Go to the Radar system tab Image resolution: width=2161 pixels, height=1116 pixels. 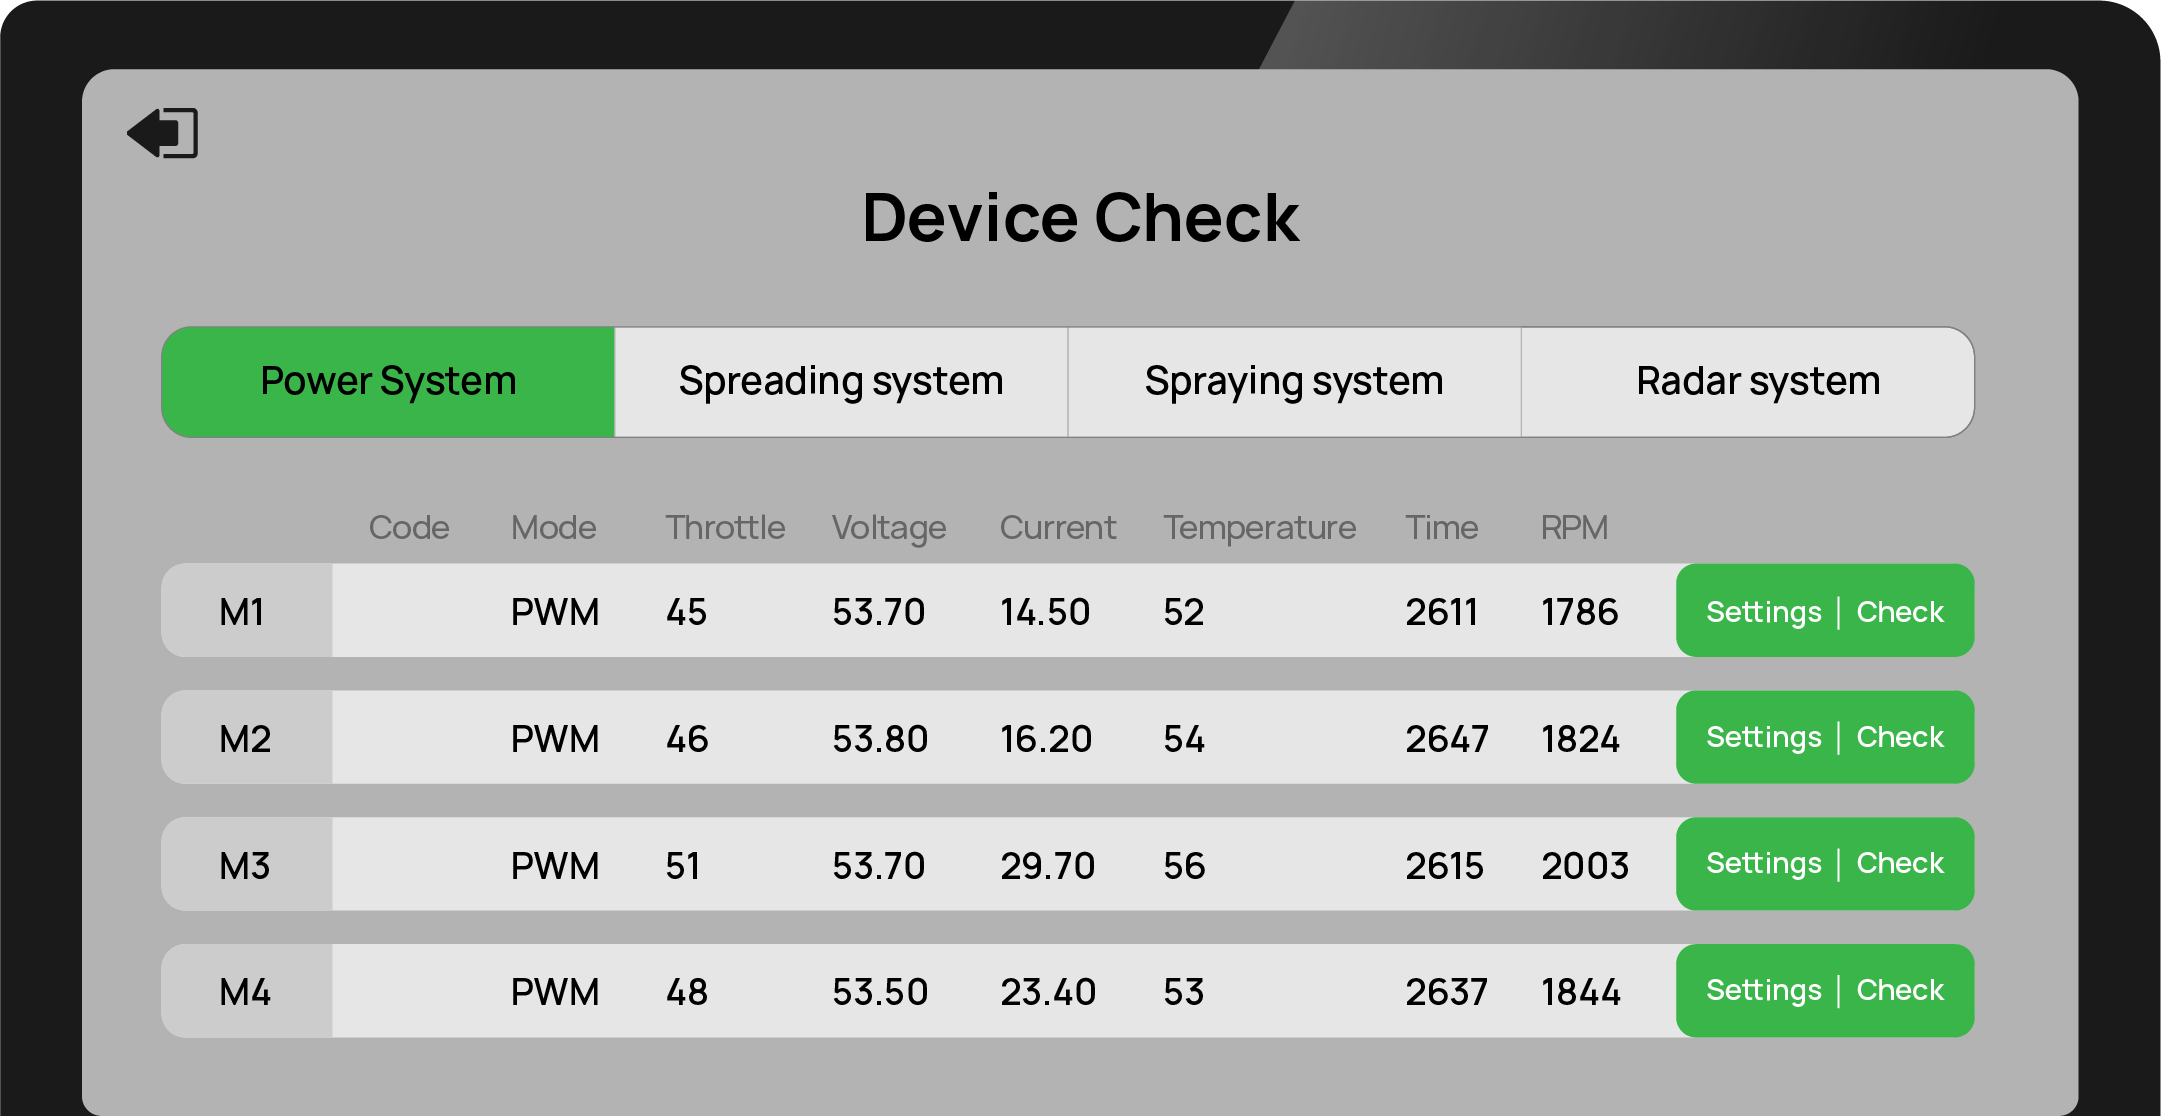point(1757,382)
